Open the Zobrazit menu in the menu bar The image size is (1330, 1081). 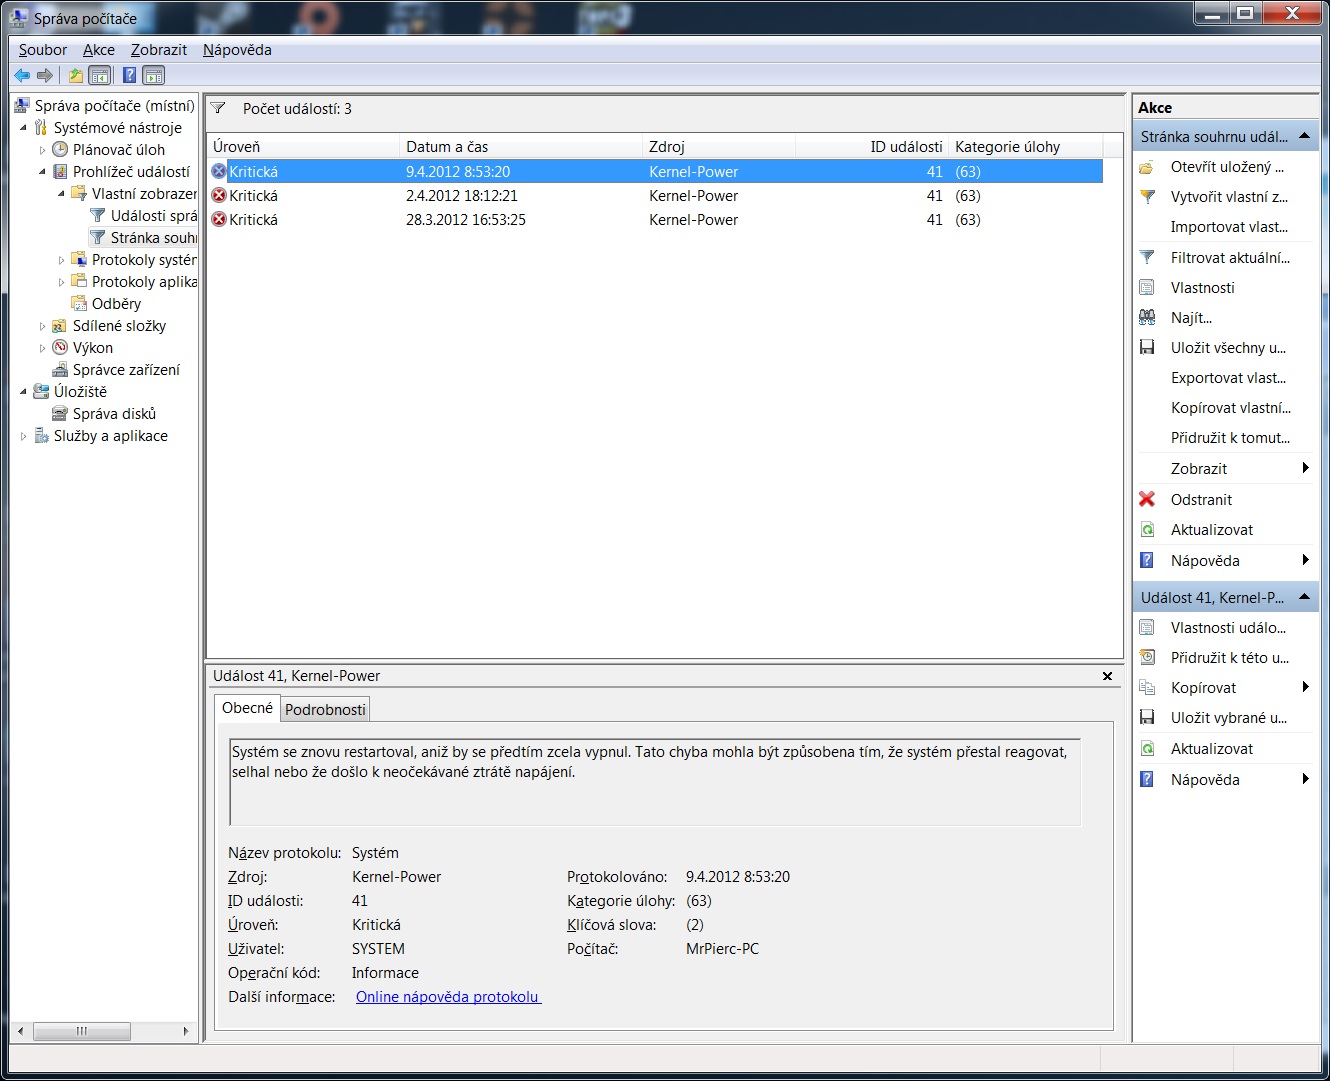pyautogui.click(x=159, y=50)
